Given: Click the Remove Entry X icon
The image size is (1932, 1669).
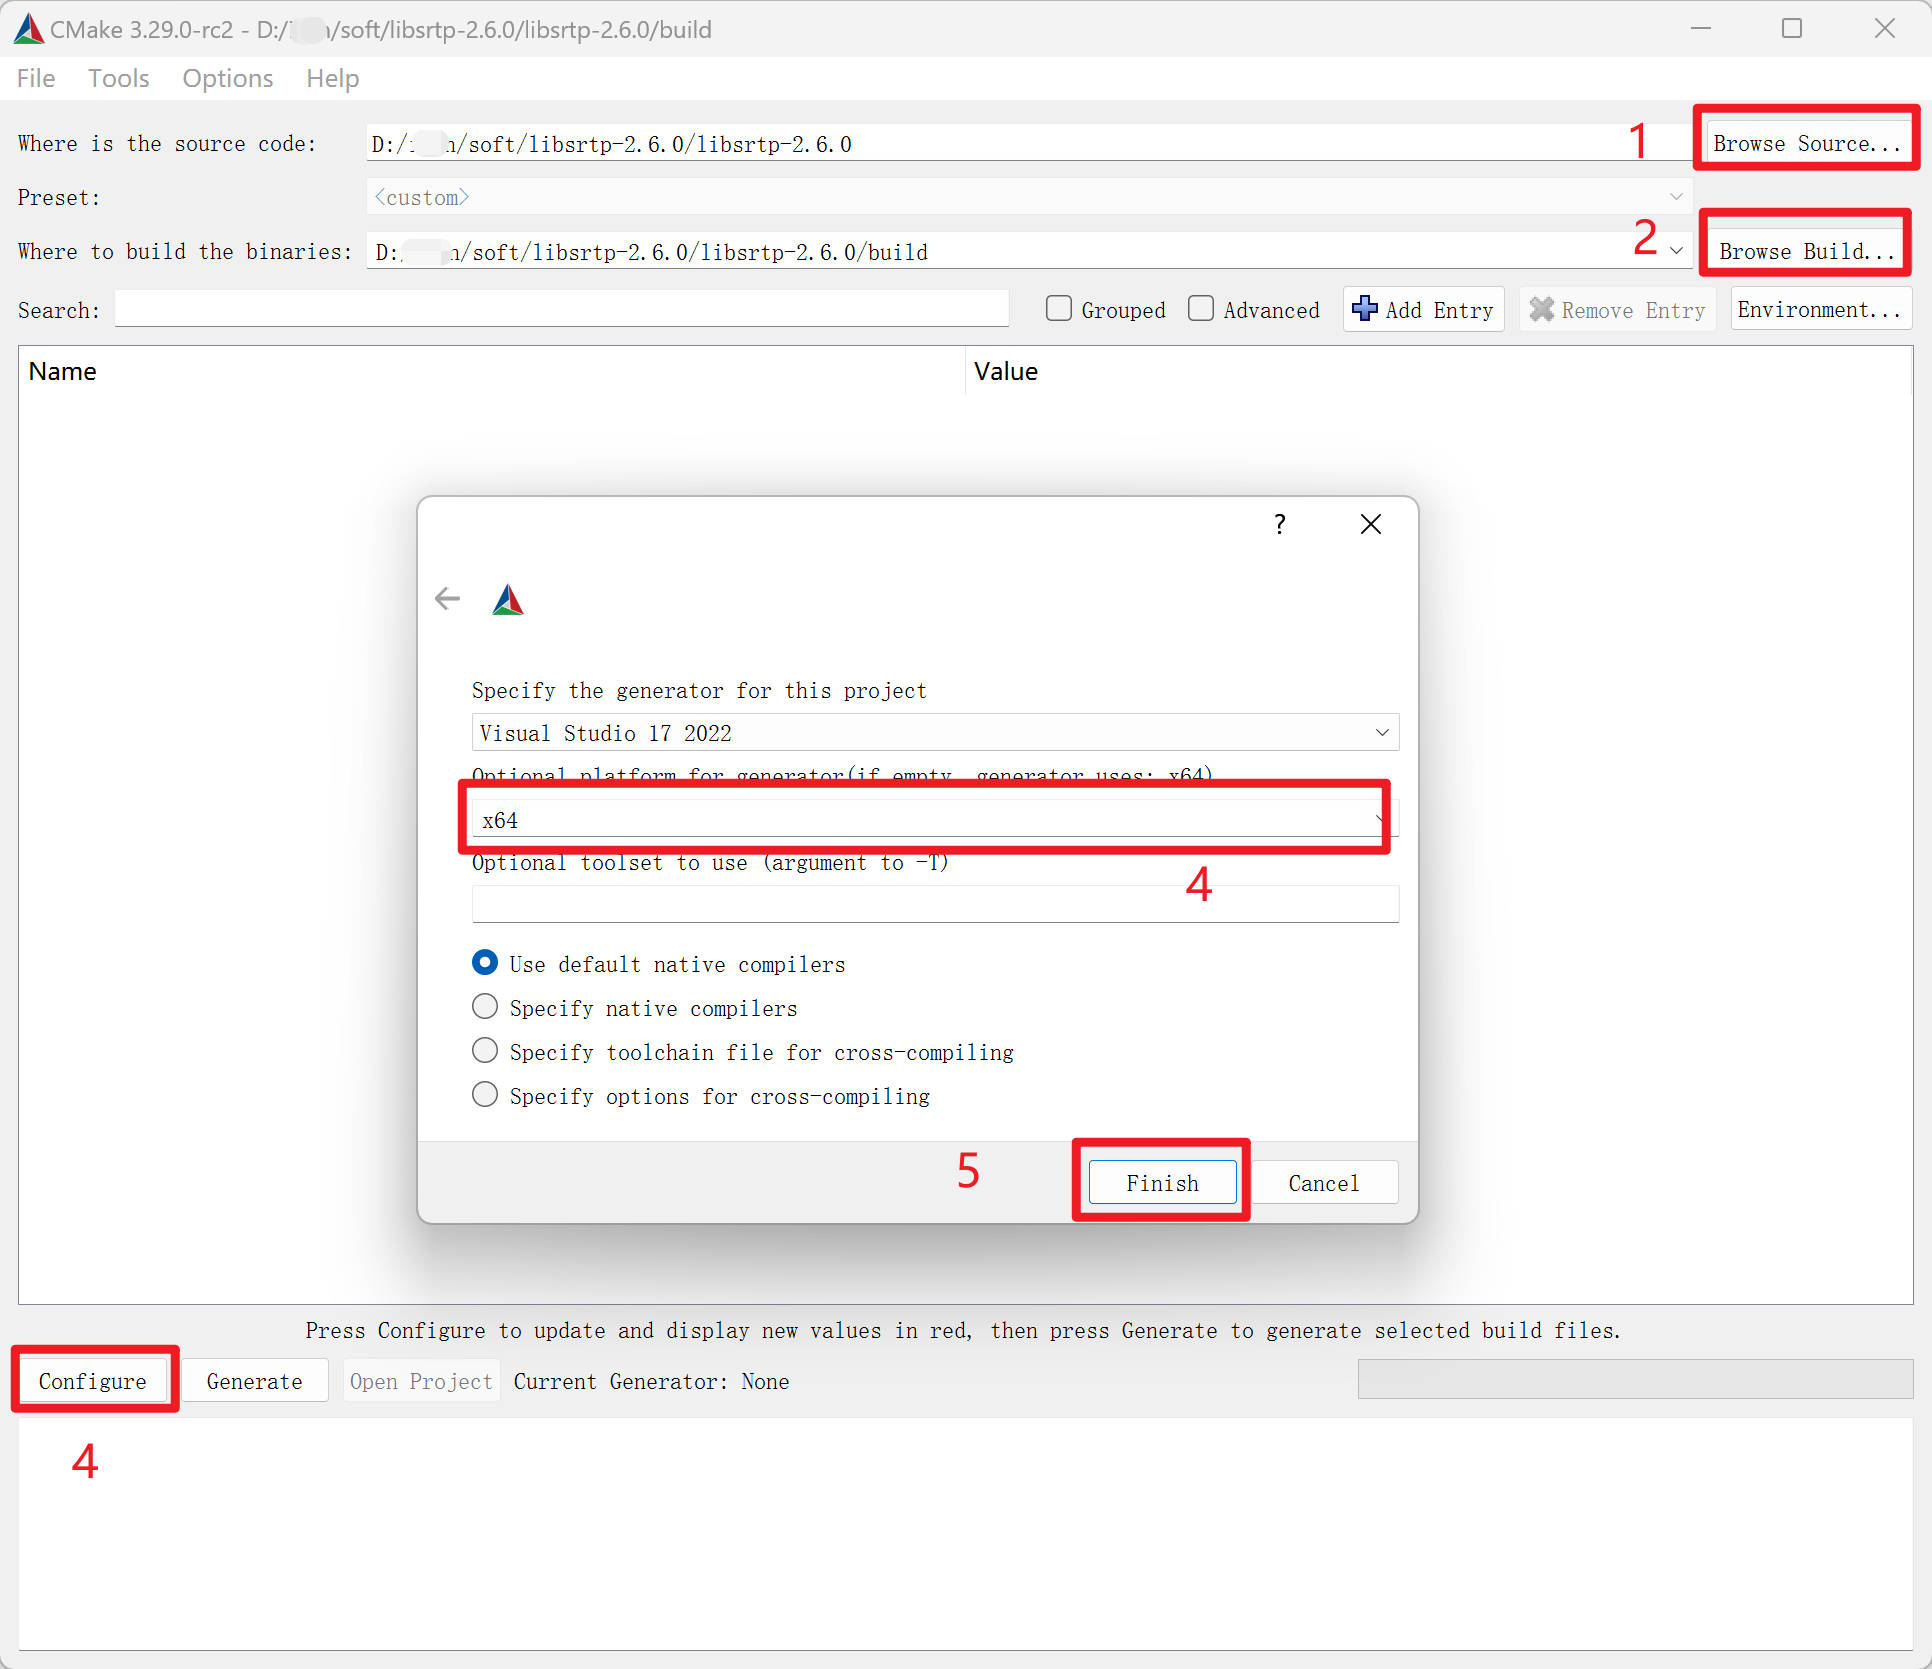Looking at the screenshot, I should click(x=1539, y=310).
